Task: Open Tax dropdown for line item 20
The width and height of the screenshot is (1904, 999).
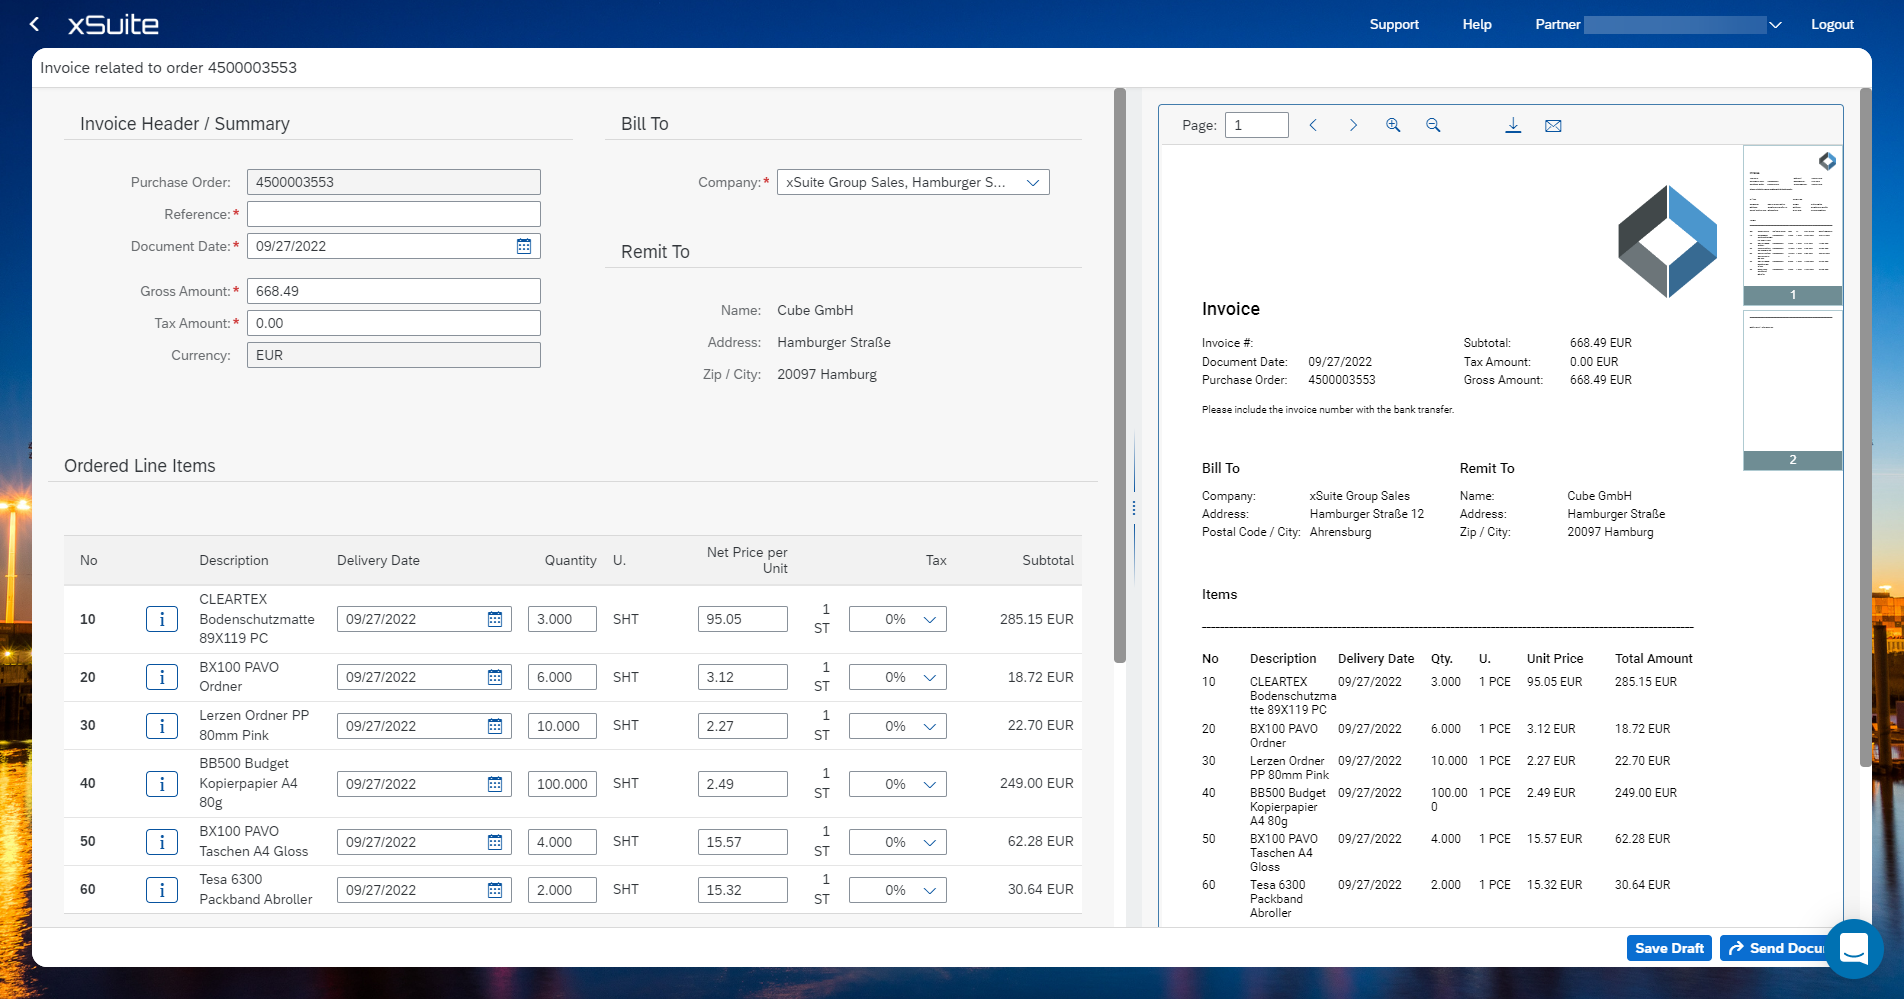Action: pos(929,677)
